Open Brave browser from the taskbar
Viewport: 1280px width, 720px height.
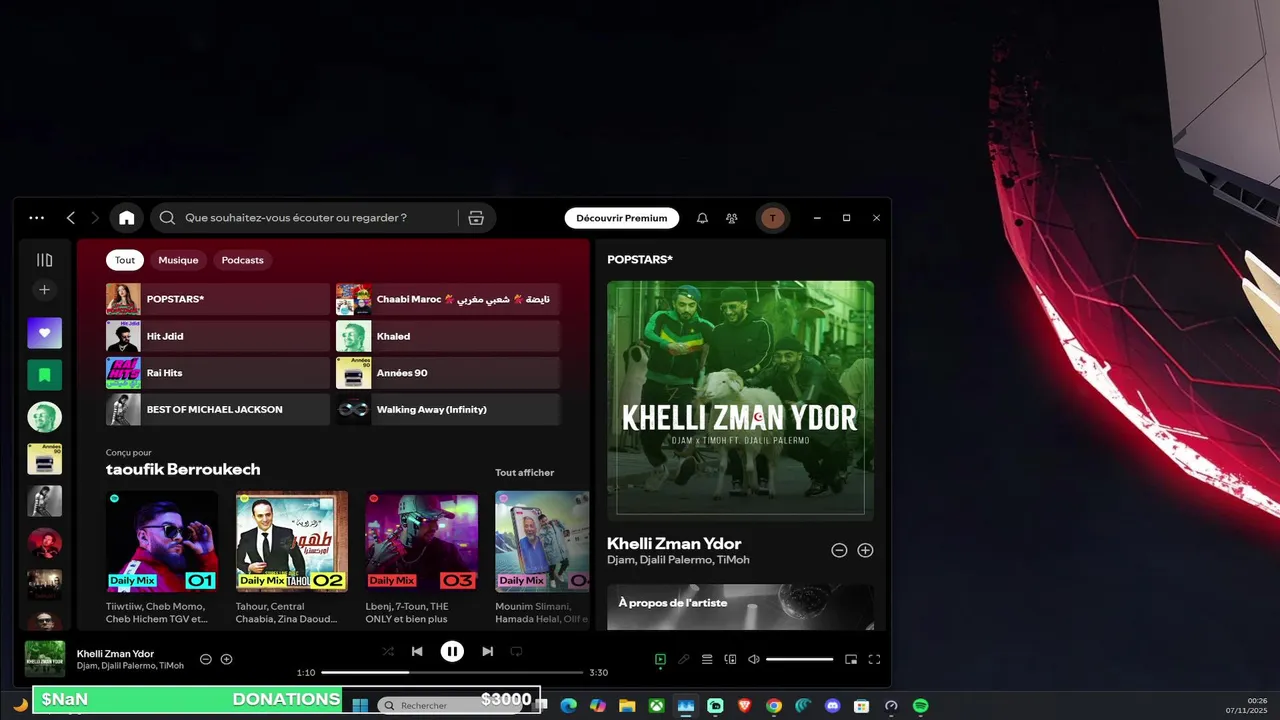pos(745,705)
